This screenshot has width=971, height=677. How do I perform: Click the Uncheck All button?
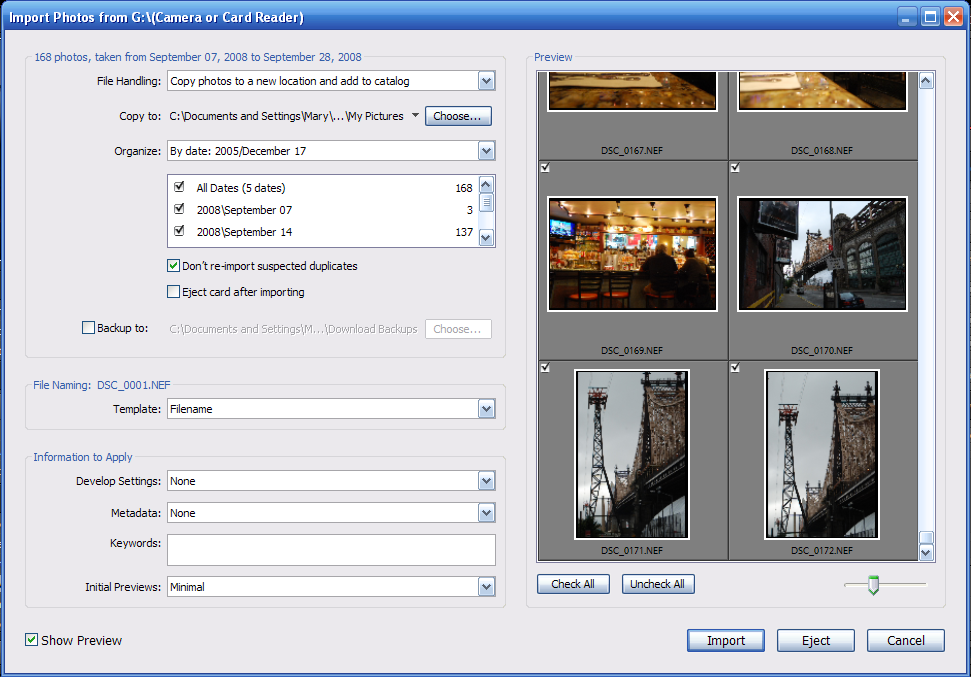(658, 584)
